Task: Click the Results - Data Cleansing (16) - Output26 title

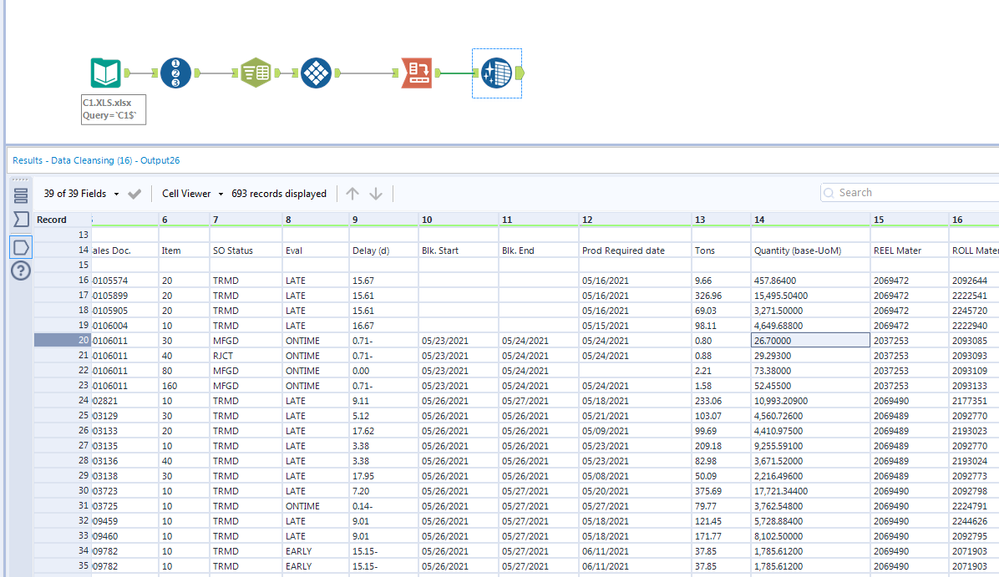Action: tap(96, 160)
